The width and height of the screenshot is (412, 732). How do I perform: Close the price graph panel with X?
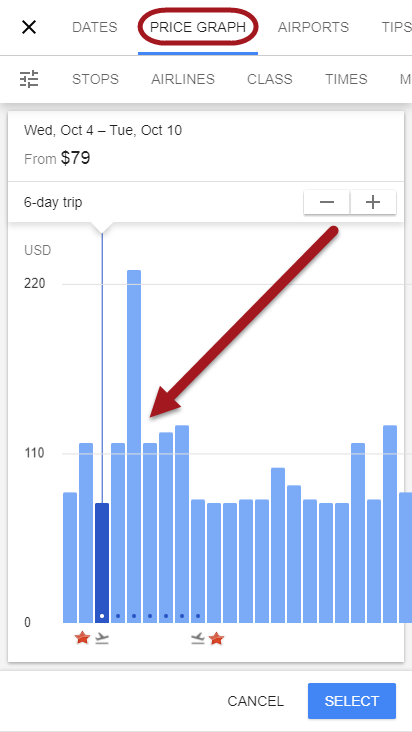pyautogui.click(x=29, y=27)
